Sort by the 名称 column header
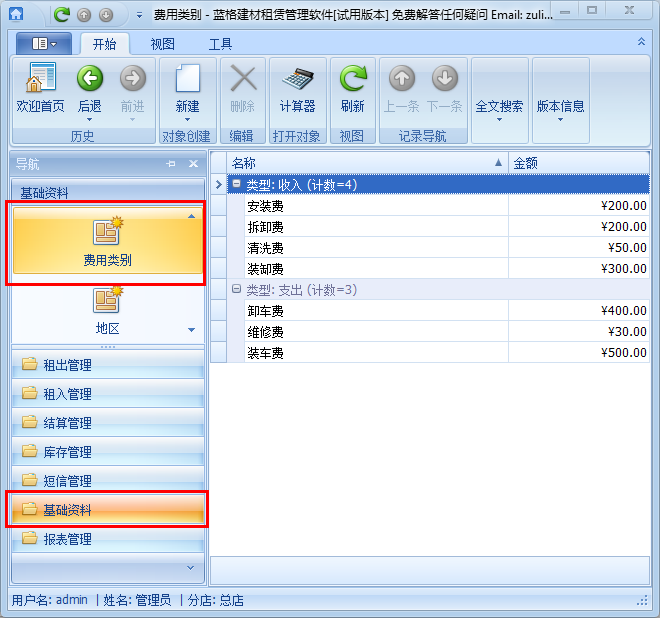This screenshot has height=618, width=660. [x=360, y=162]
